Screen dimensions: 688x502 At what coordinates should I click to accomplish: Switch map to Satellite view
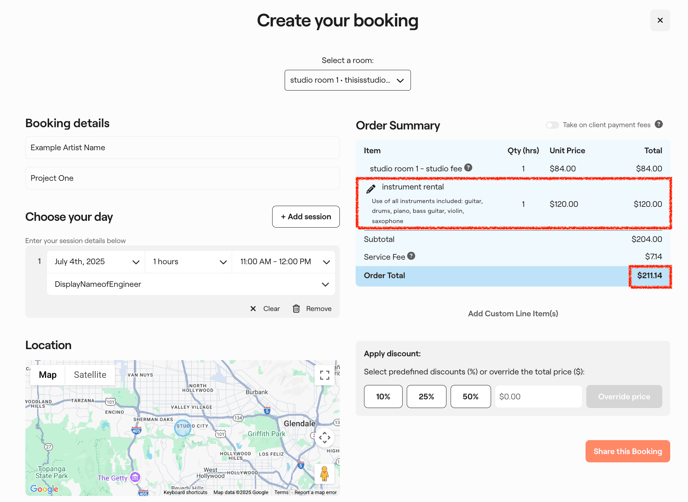pos(90,375)
